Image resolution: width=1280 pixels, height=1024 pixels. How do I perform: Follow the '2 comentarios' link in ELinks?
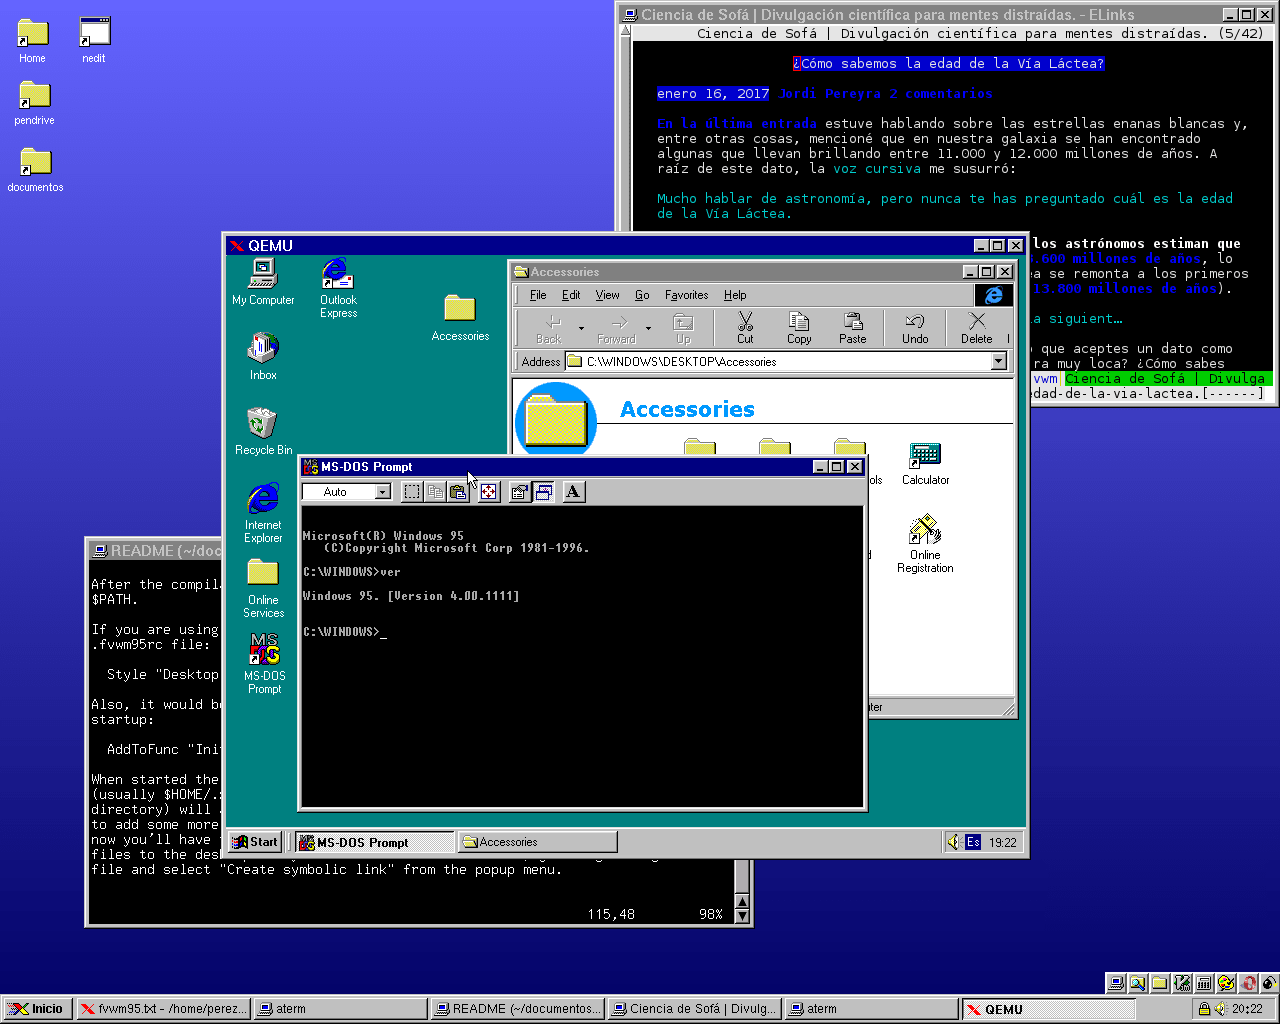(x=941, y=94)
